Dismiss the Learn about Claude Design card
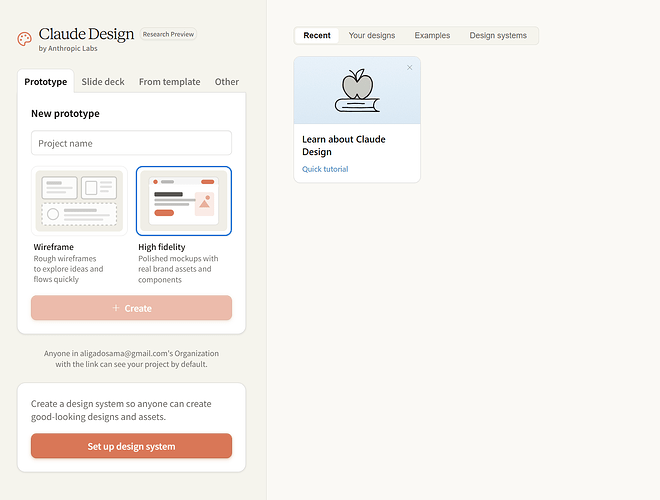Screen dimensions: 660x500 (x=410, y=67)
